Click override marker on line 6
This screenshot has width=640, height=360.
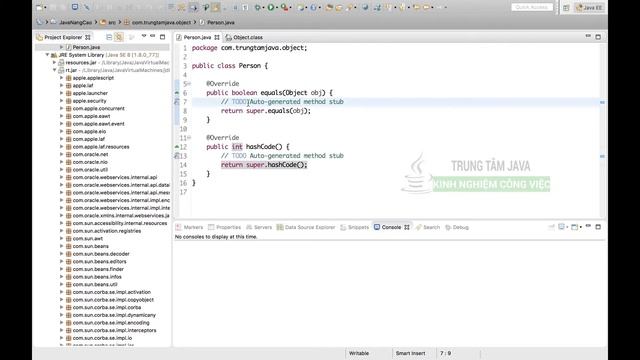(x=177, y=93)
